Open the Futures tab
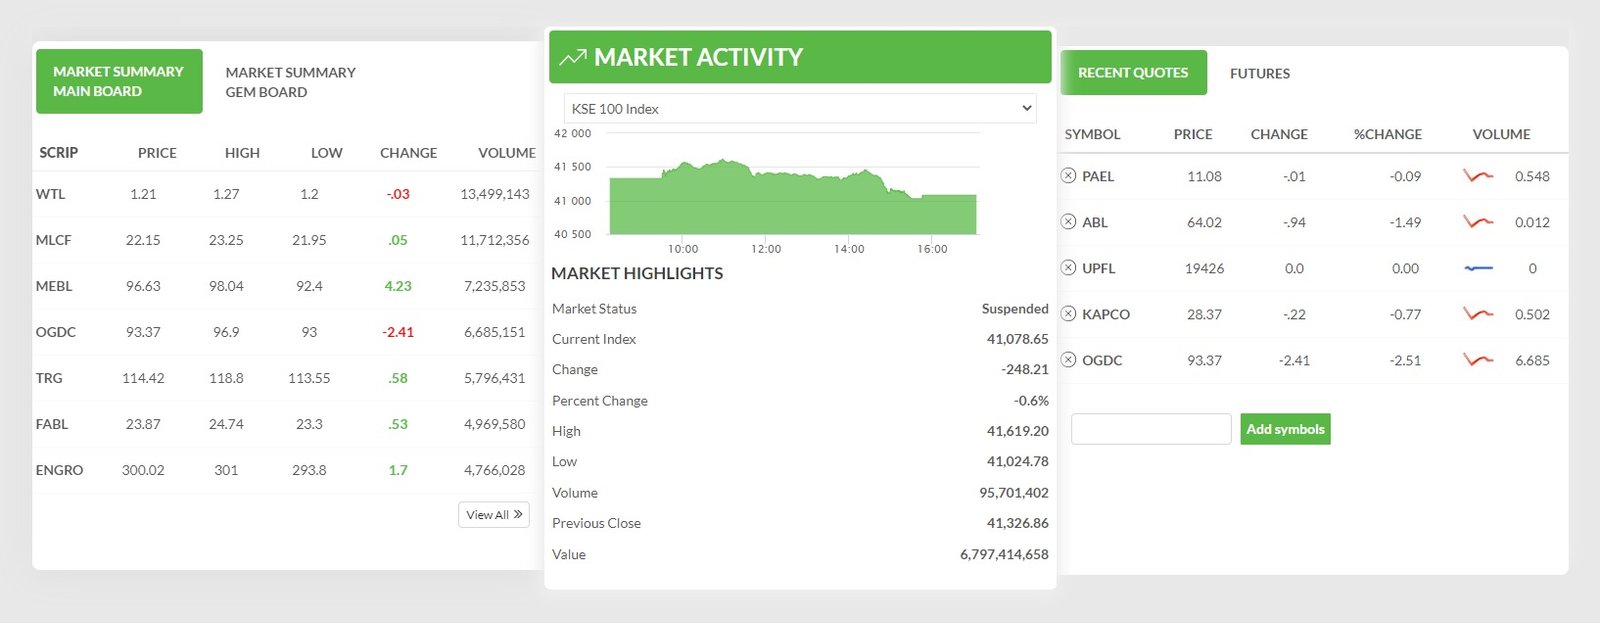 1259,73
